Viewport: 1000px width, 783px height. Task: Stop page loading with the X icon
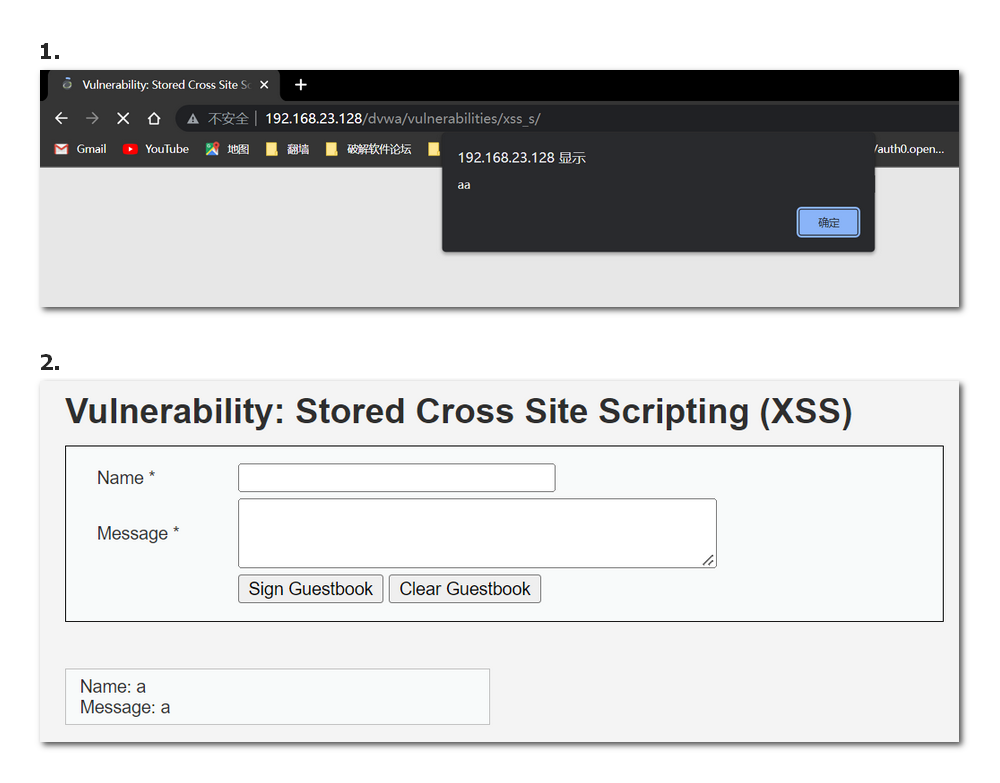123,119
